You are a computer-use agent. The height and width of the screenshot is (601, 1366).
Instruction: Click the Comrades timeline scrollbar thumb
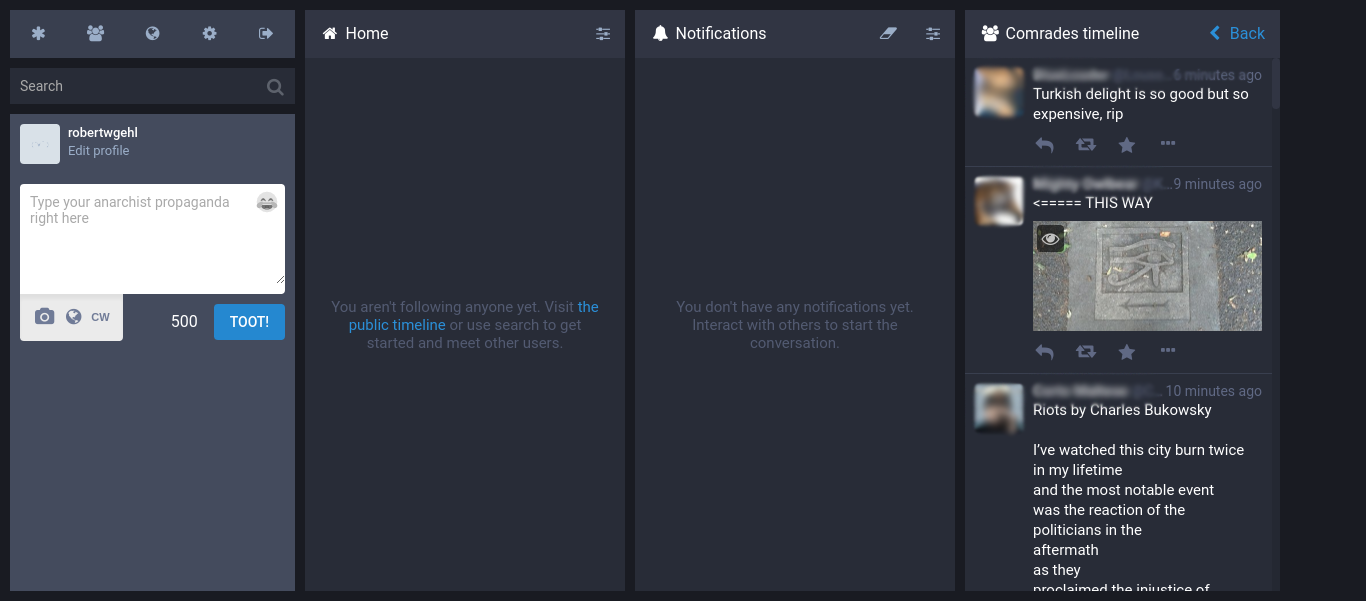tap(1275, 83)
